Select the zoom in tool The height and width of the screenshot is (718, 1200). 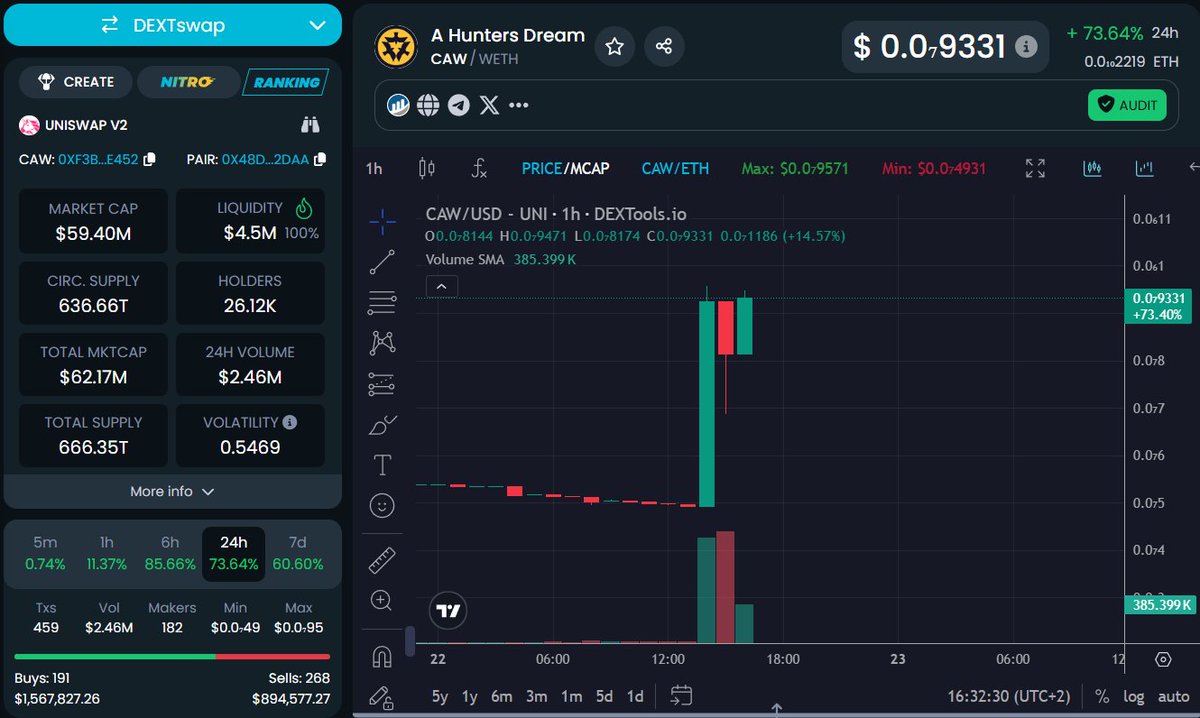(x=381, y=601)
